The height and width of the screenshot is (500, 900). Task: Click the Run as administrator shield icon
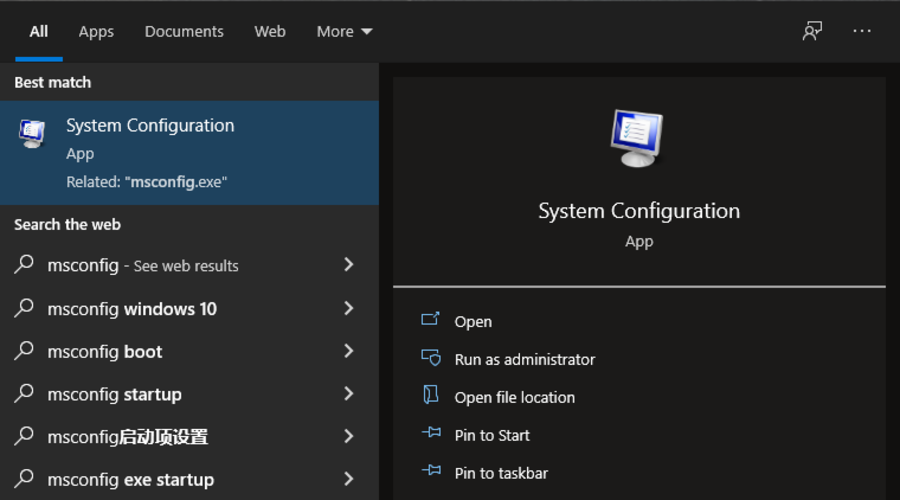point(430,358)
